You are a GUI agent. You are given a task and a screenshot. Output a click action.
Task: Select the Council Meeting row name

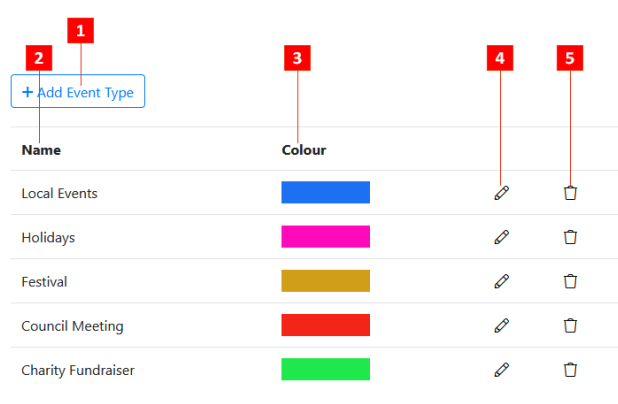tap(73, 326)
